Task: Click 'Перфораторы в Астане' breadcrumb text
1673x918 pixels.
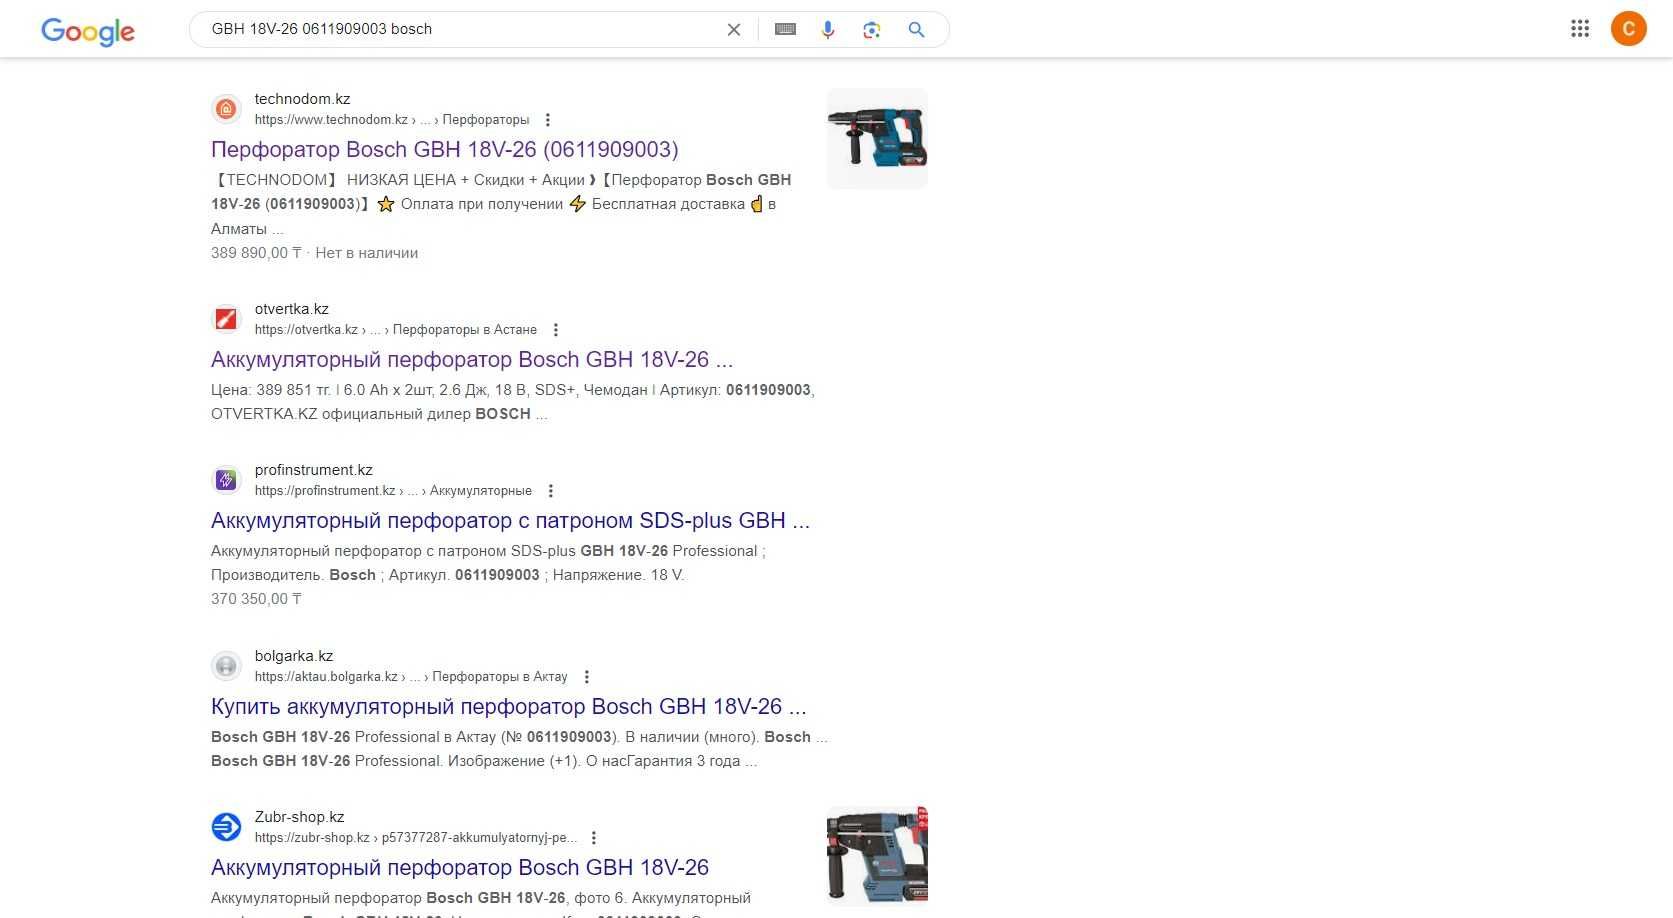Action: (x=465, y=330)
